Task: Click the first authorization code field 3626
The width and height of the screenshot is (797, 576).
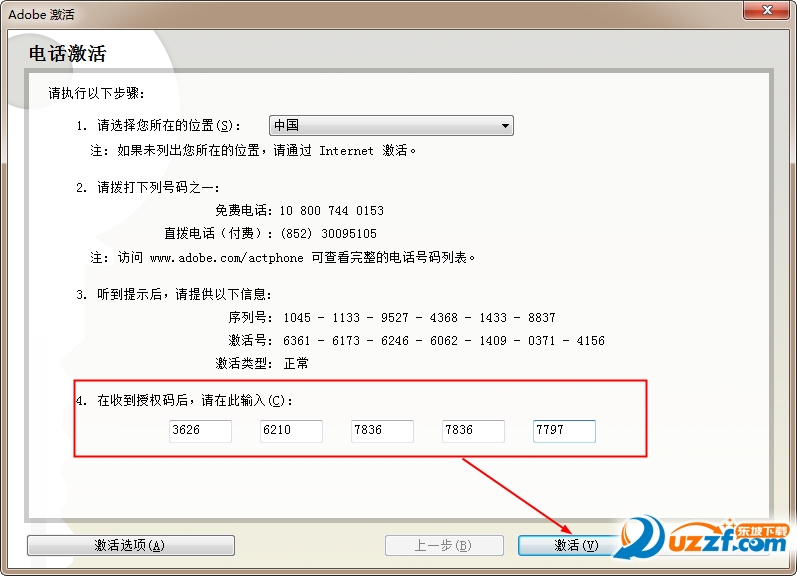Action: [x=200, y=431]
